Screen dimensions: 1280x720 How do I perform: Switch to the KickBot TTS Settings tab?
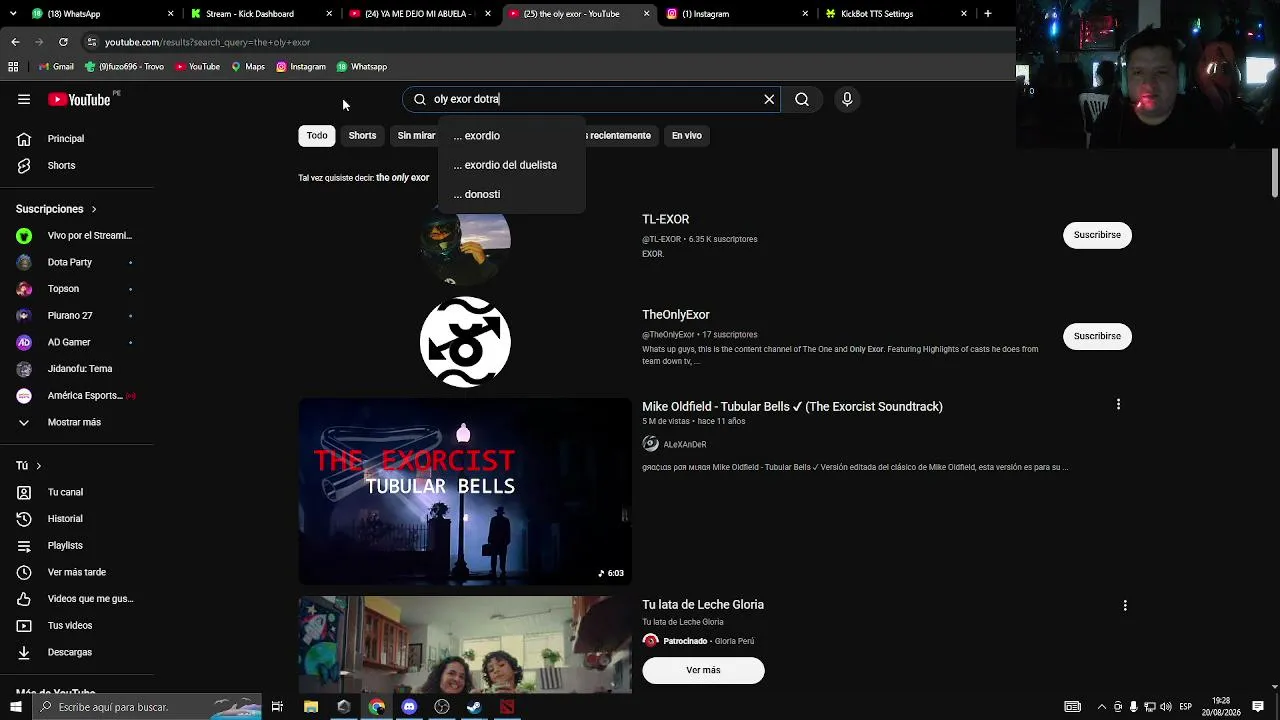point(896,14)
